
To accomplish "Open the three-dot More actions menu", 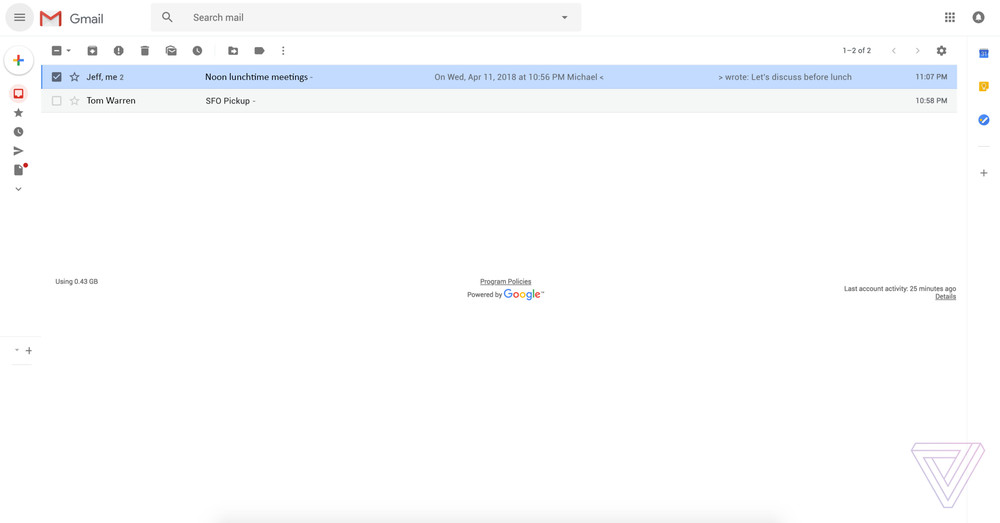I will 283,51.
